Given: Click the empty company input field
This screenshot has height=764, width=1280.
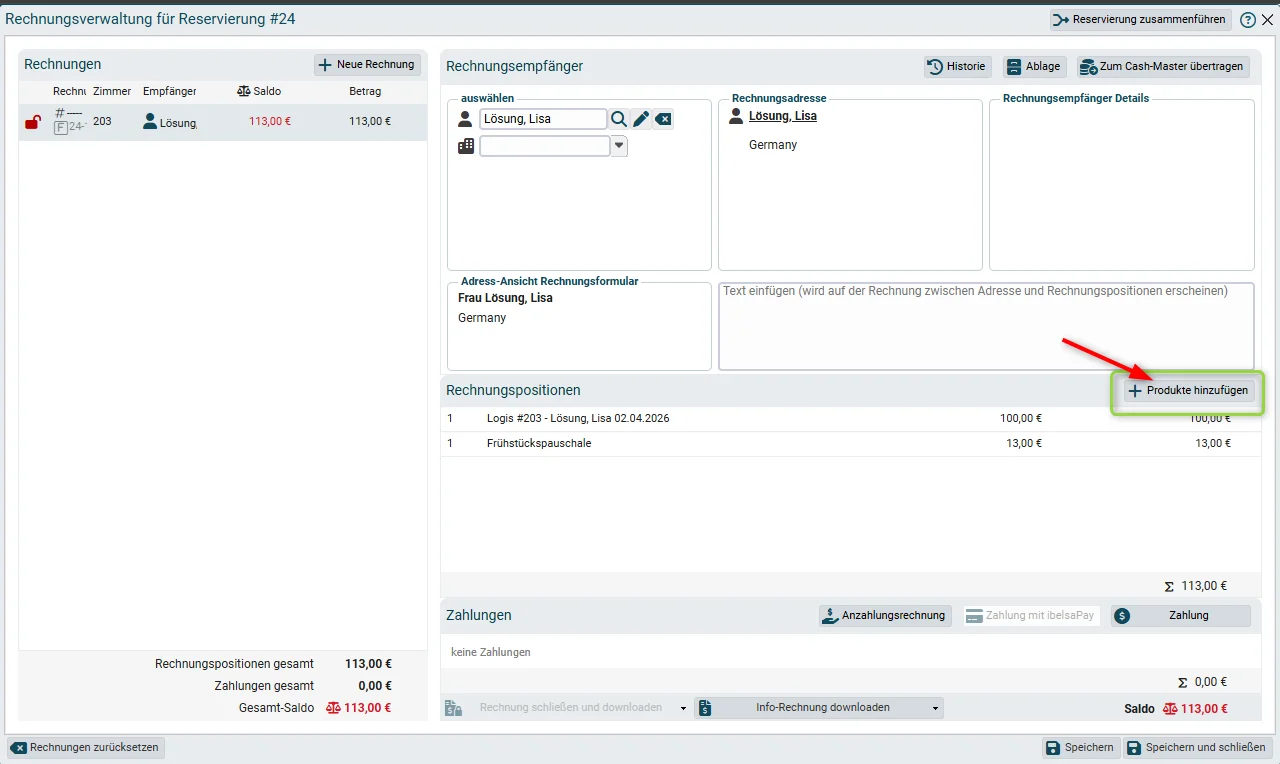Looking at the screenshot, I should (x=545, y=146).
